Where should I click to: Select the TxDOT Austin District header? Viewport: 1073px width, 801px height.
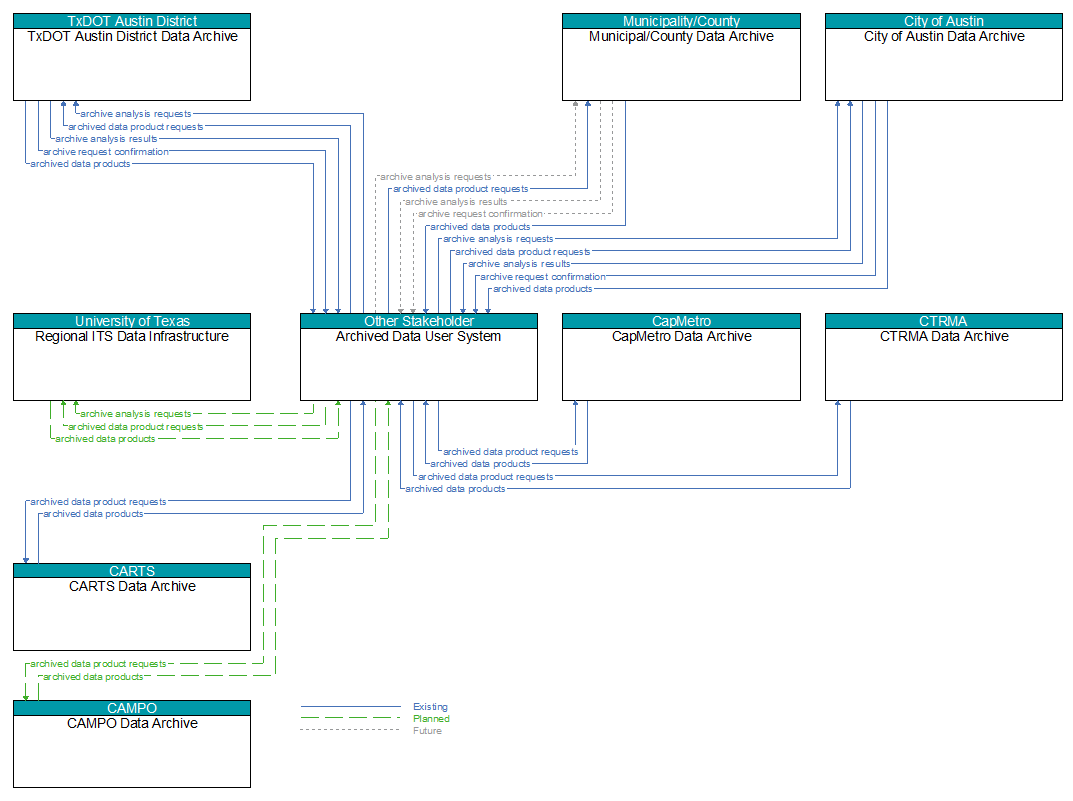[x=132, y=21]
